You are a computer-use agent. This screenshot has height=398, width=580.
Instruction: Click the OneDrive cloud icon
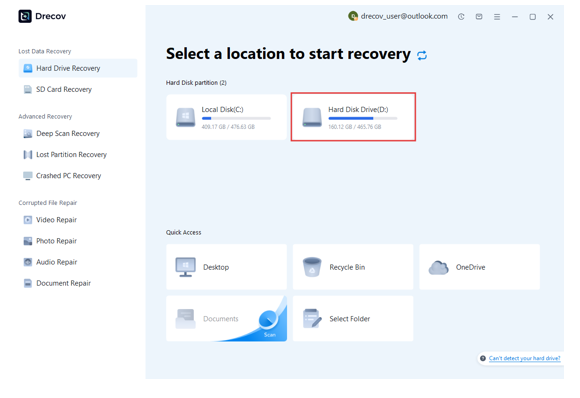439,267
